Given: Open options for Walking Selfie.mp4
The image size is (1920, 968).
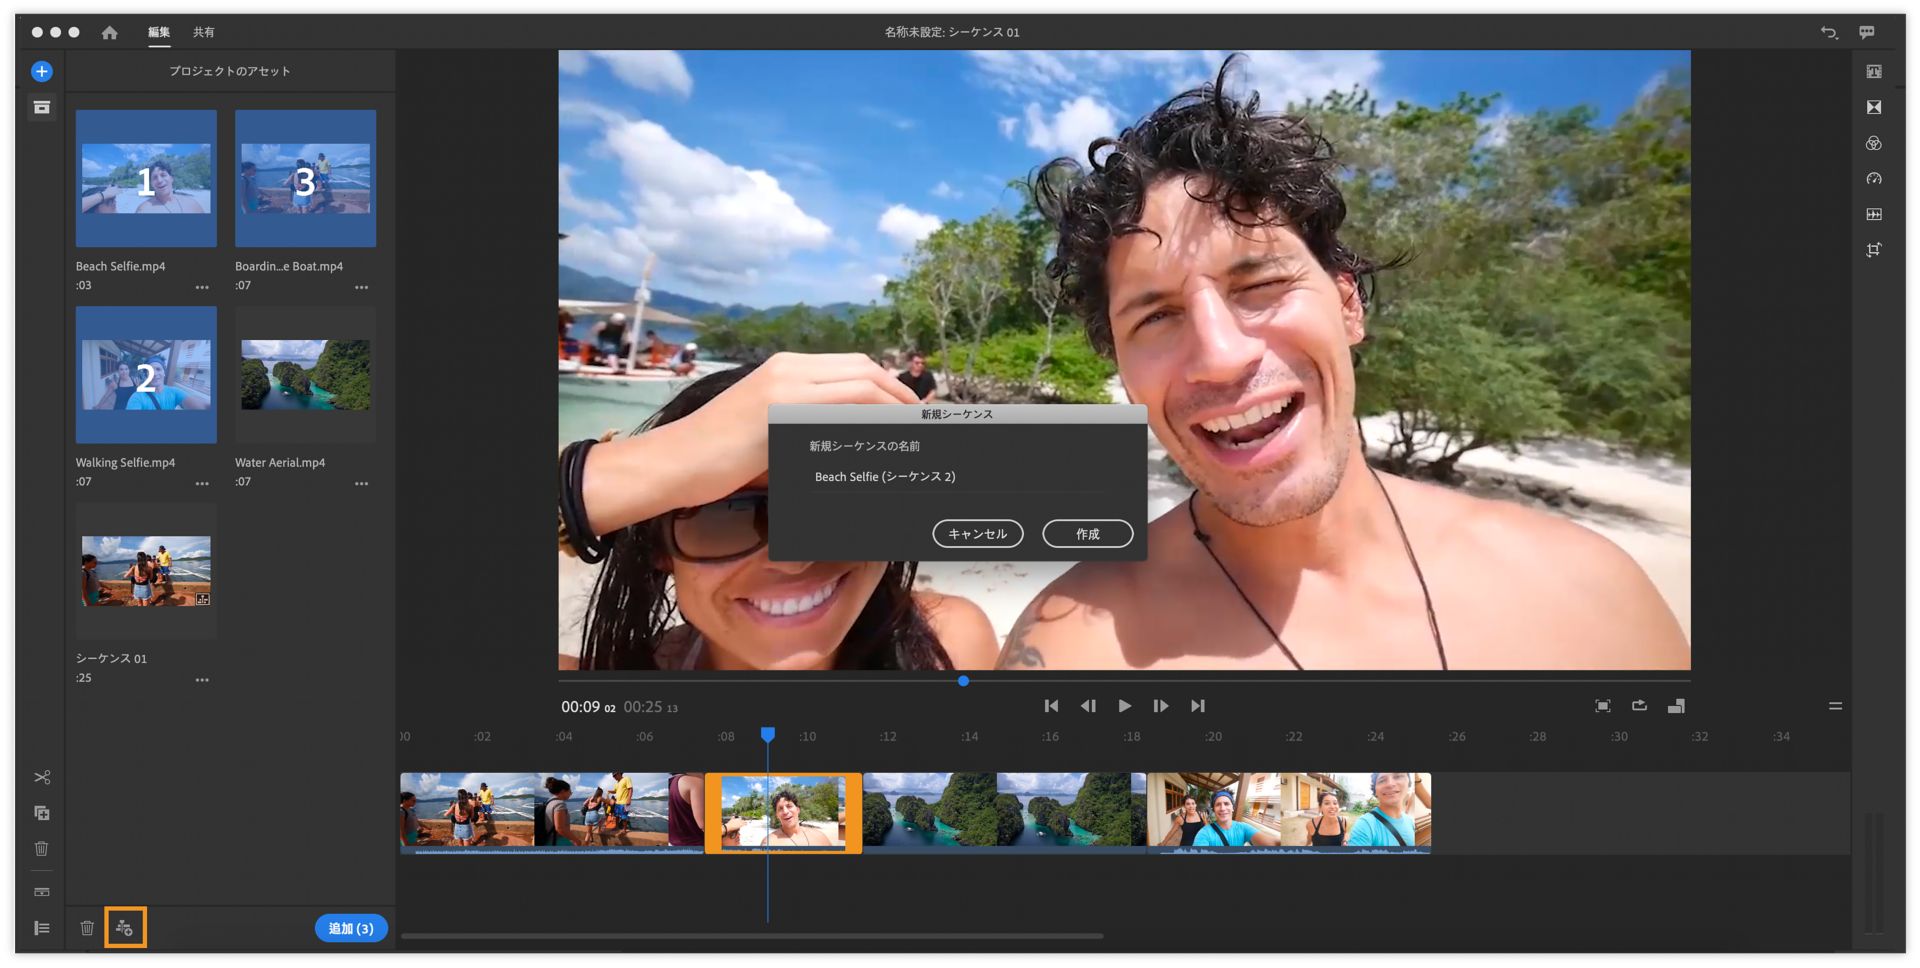Looking at the screenshot, I should pyautogui.click(x=202, y=483).
